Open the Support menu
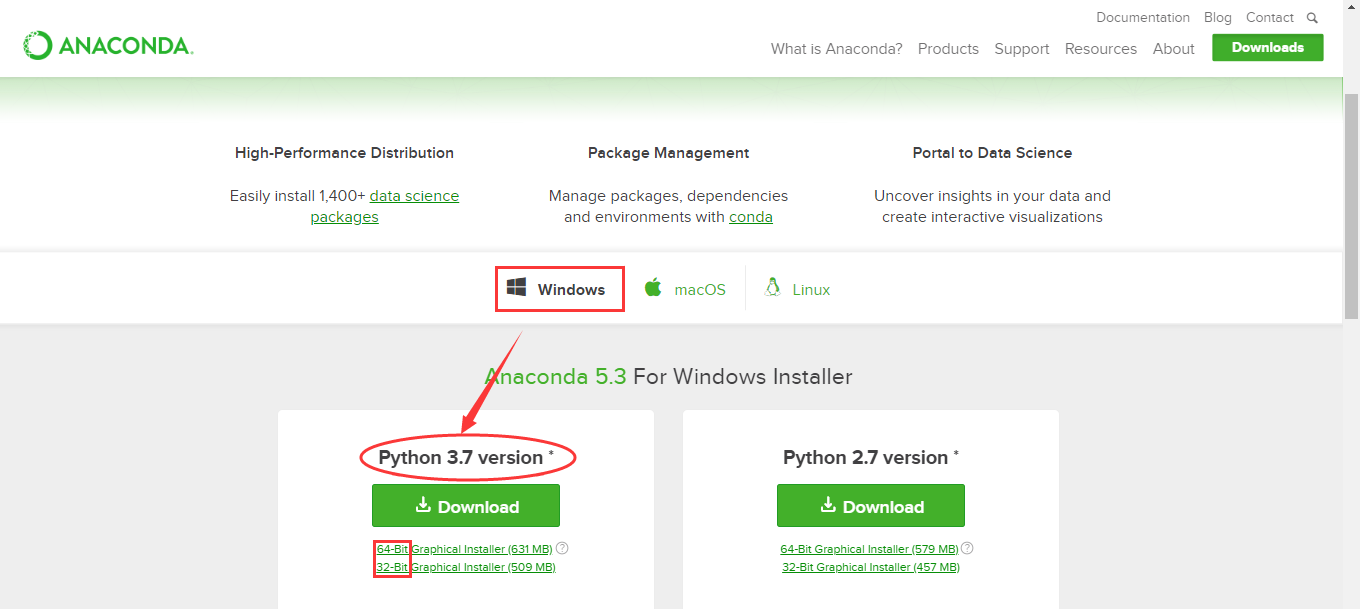 click(x=1022, y=49)
